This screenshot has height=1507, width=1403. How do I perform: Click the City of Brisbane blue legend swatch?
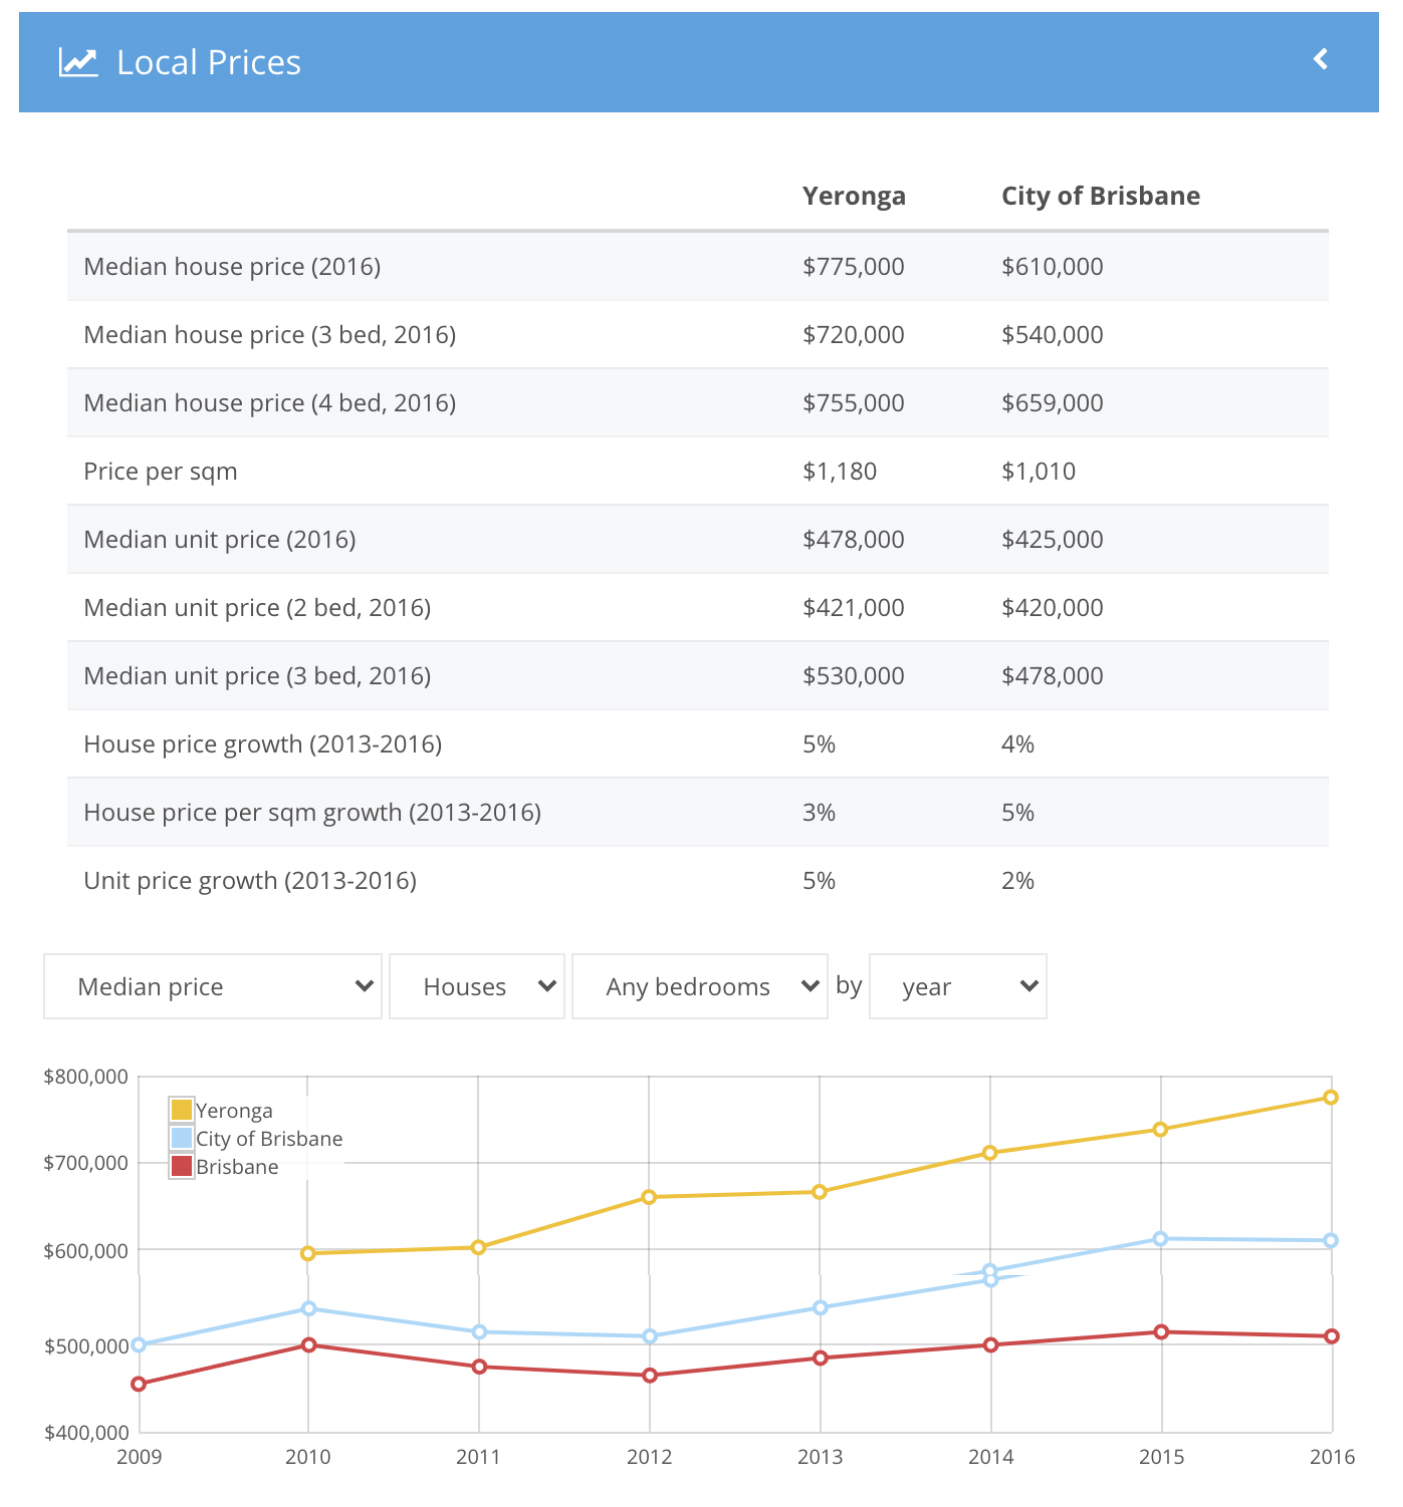(181, 1138)
